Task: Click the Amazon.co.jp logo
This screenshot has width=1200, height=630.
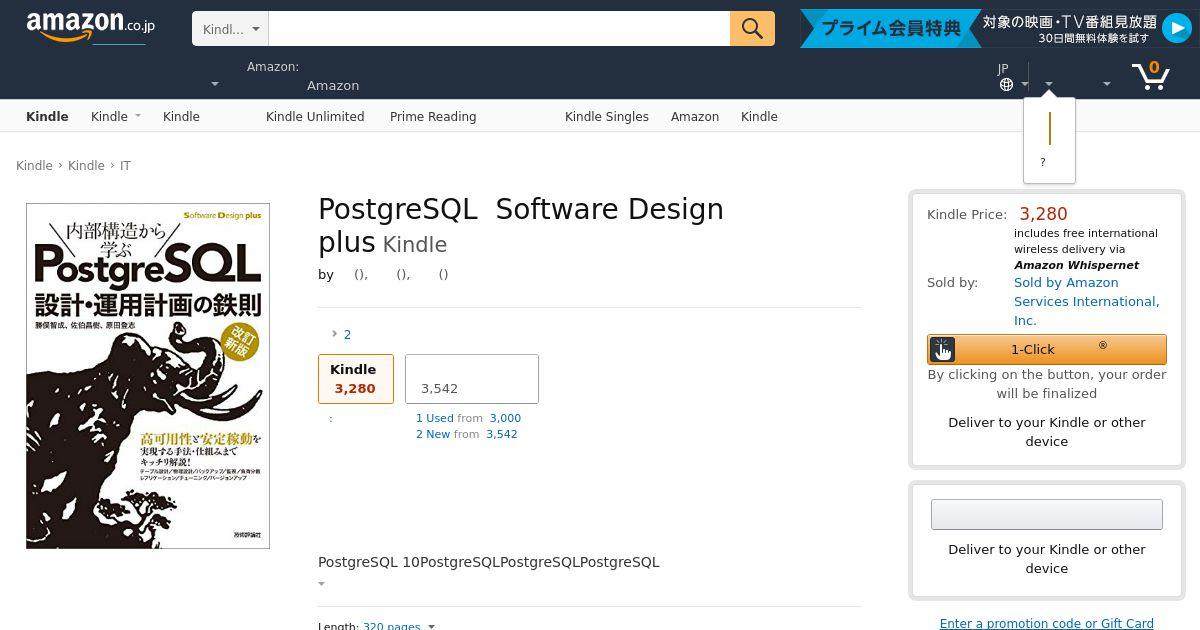Action: (90, 27)
